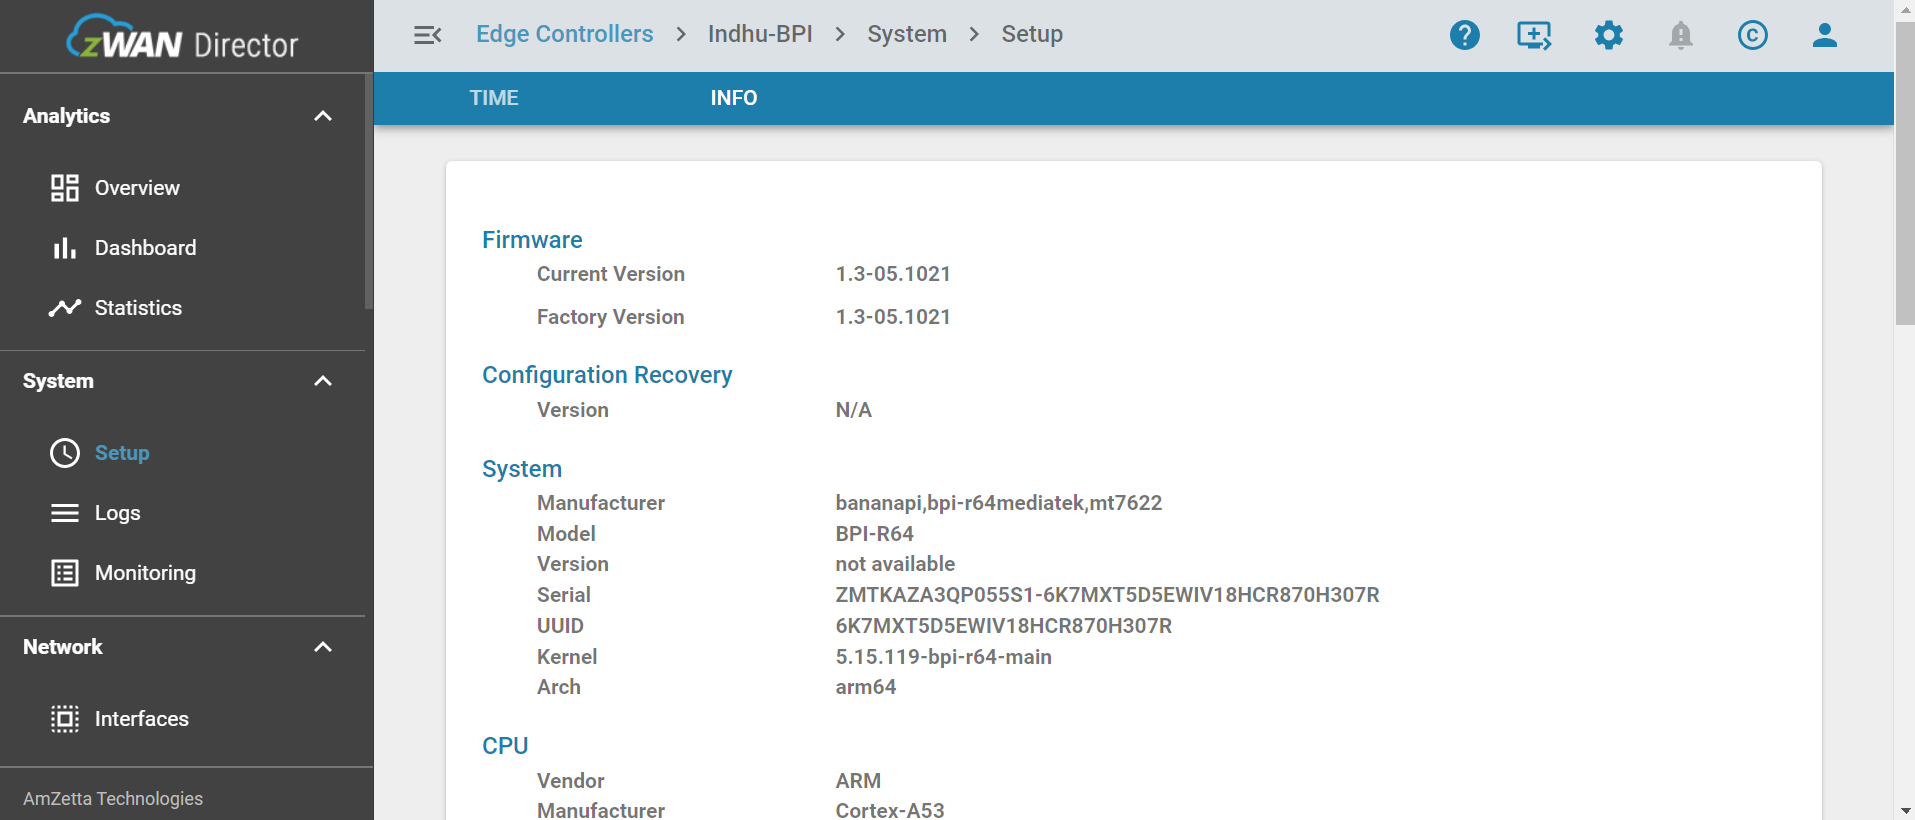Open the user account profile icon
The width and height of the screenshot is (1915, 820).
[x=1824, y=35]
